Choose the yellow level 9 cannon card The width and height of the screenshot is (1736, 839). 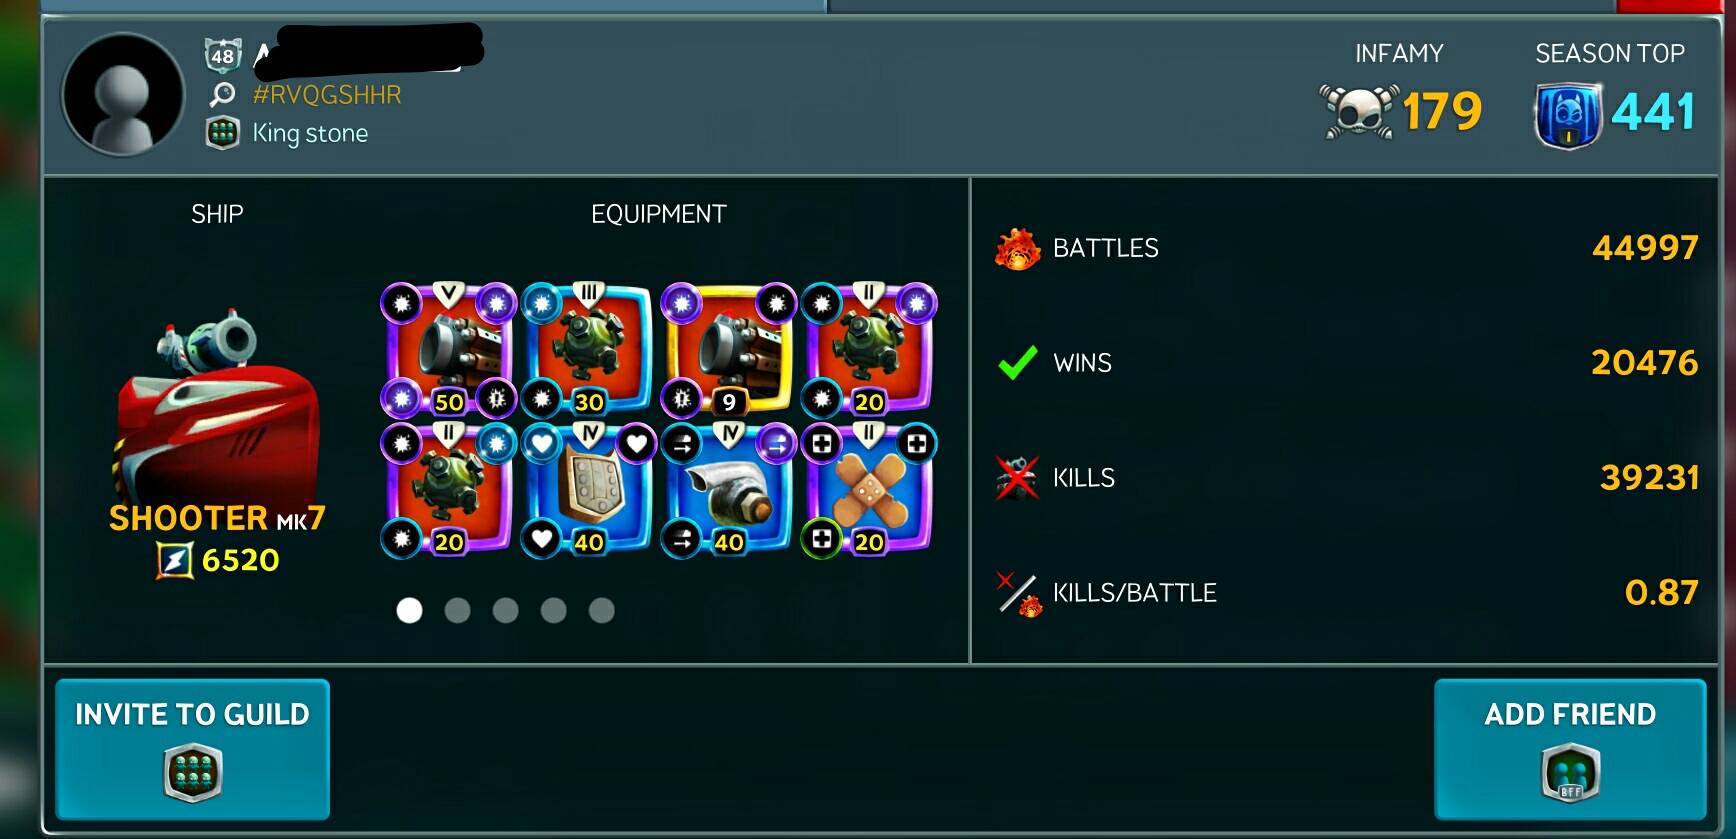pyautogui.click(x=728, y=348)
